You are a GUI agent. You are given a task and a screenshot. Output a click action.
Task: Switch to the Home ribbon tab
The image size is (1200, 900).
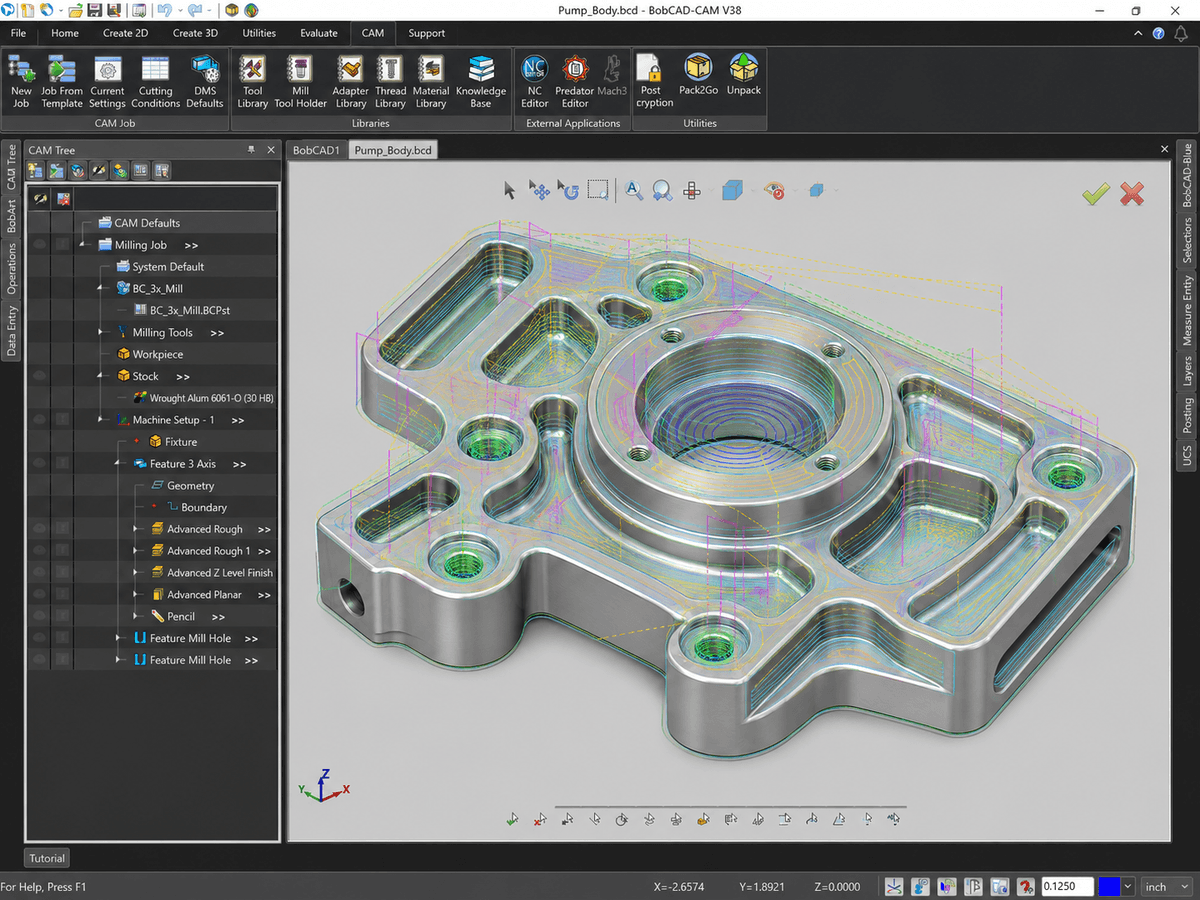tap(65, 33)
